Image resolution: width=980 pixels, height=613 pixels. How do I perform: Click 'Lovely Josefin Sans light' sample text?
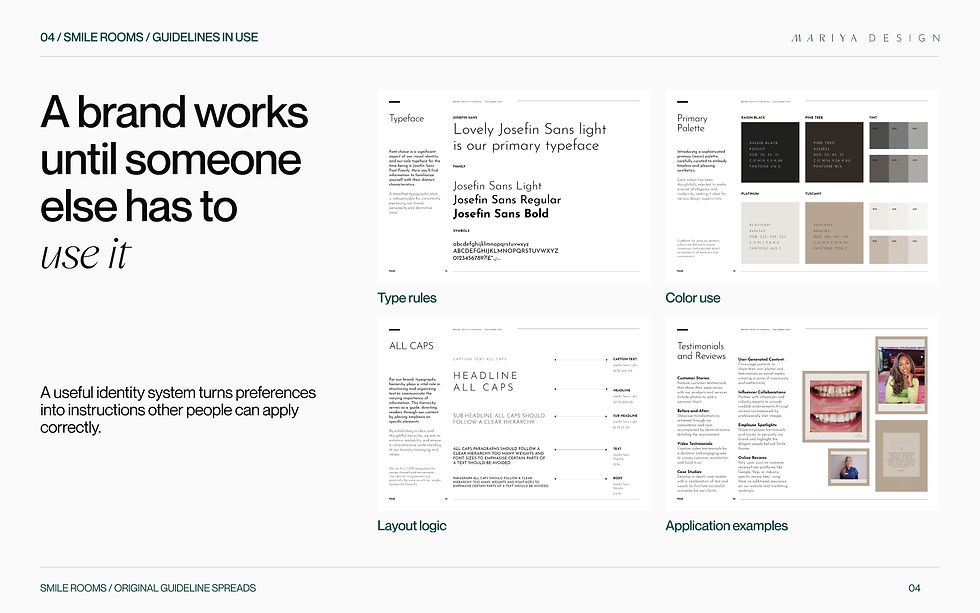point(529,129)
